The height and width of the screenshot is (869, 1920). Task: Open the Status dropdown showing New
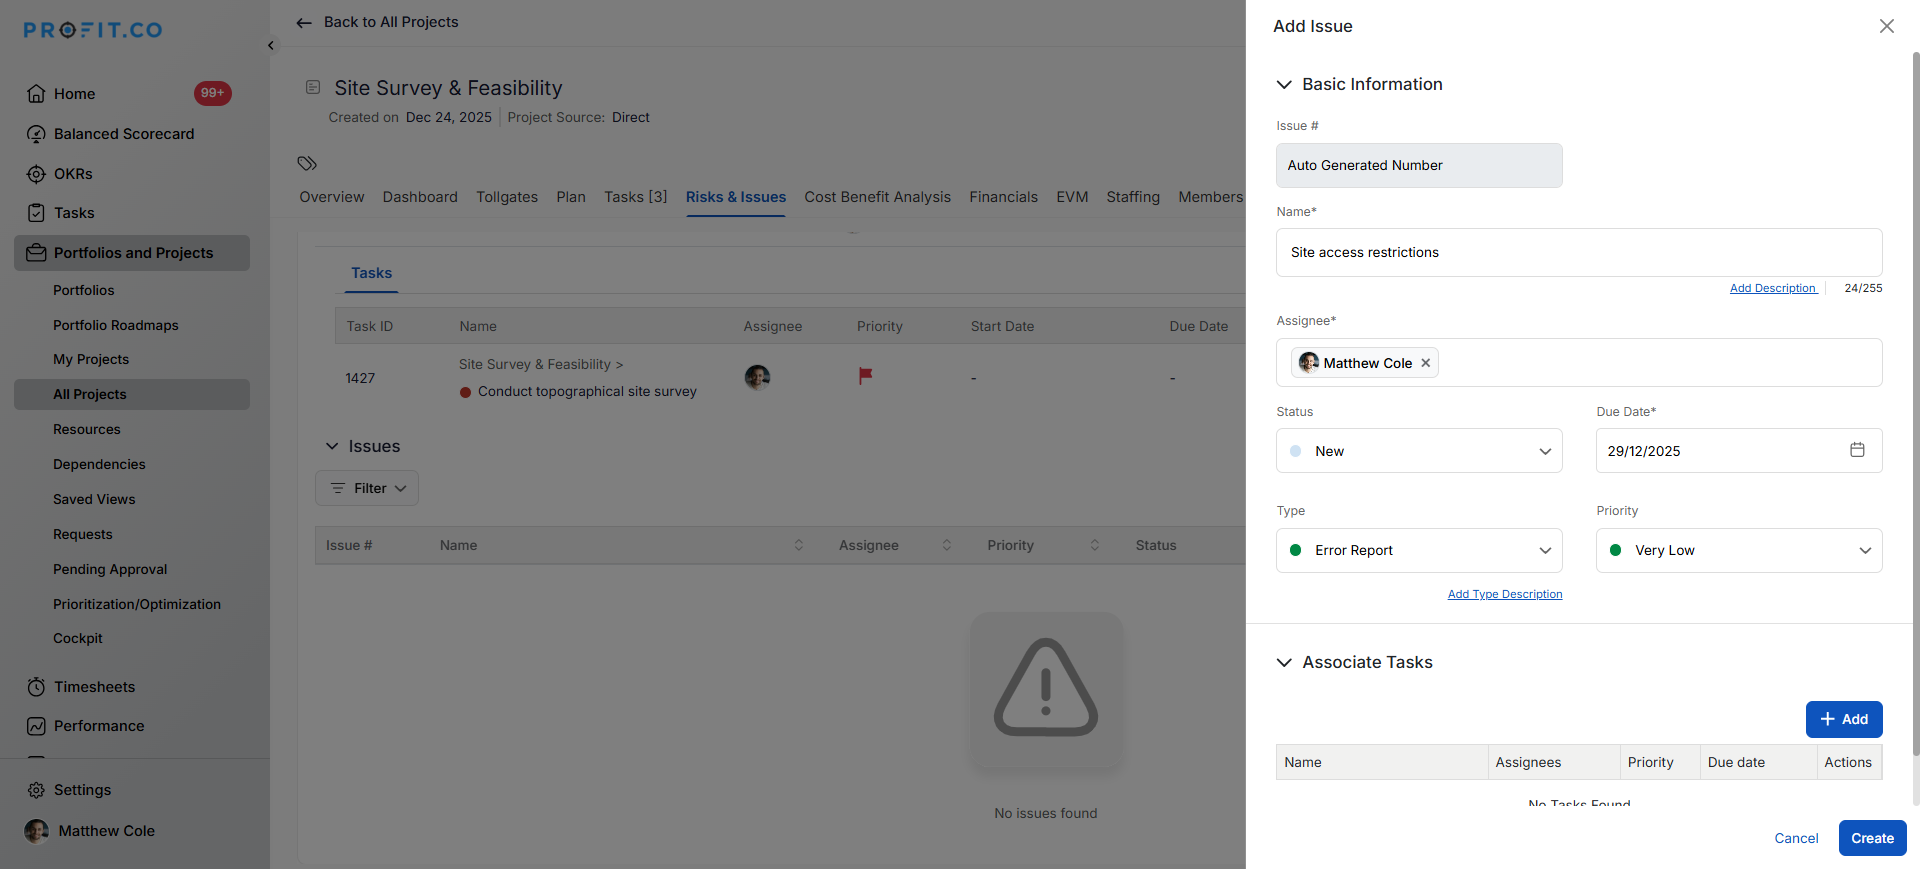[1418, 451]
